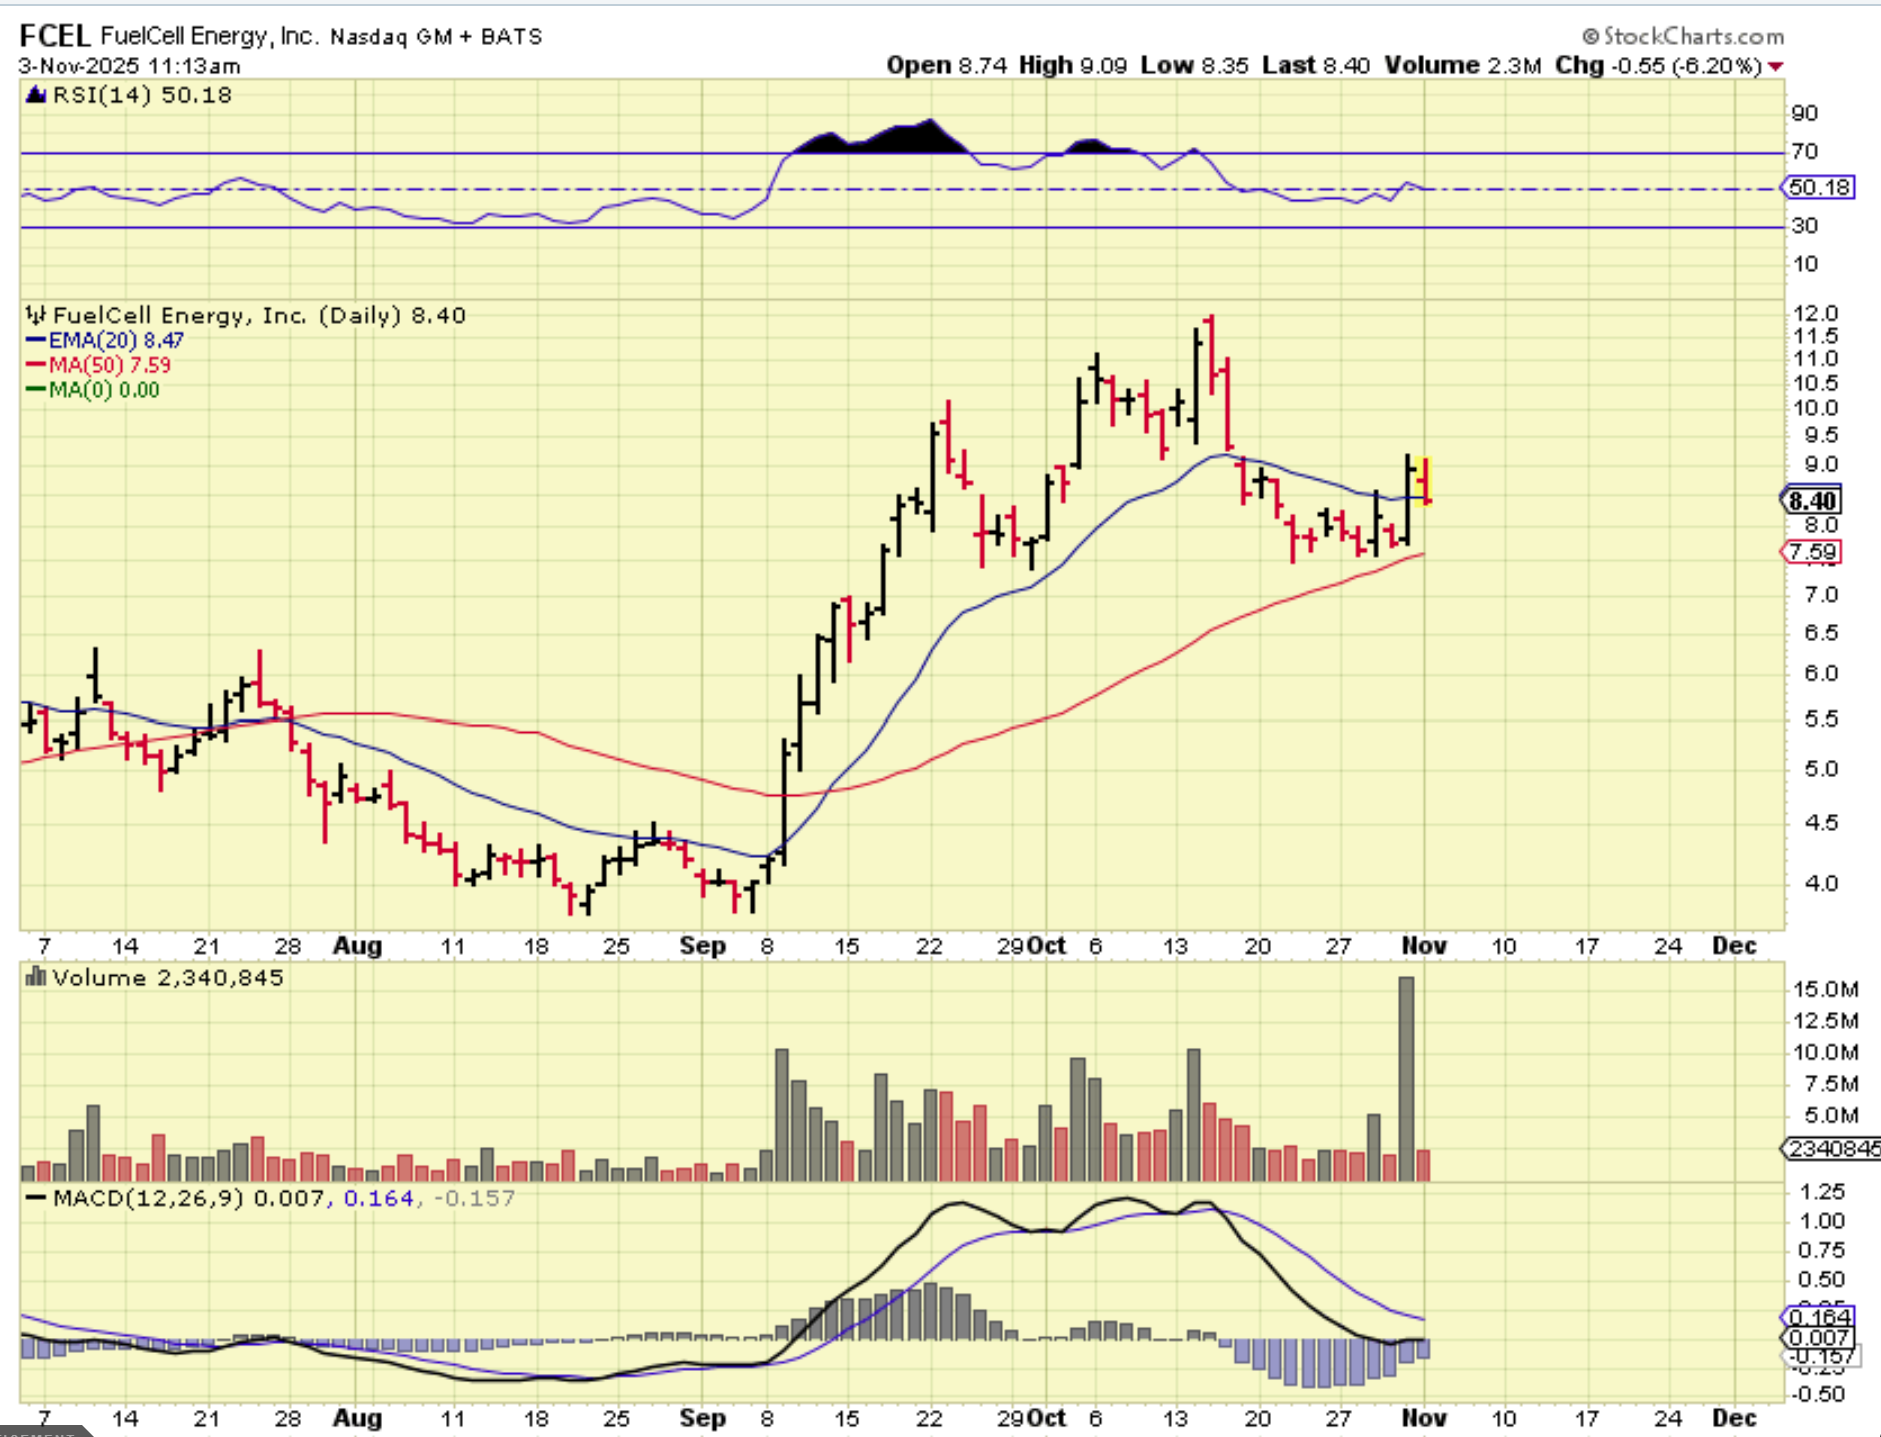Click the 90 level on RSI axis
The width and height of the screenshot is (1881, 1437).
[1805, 113]
